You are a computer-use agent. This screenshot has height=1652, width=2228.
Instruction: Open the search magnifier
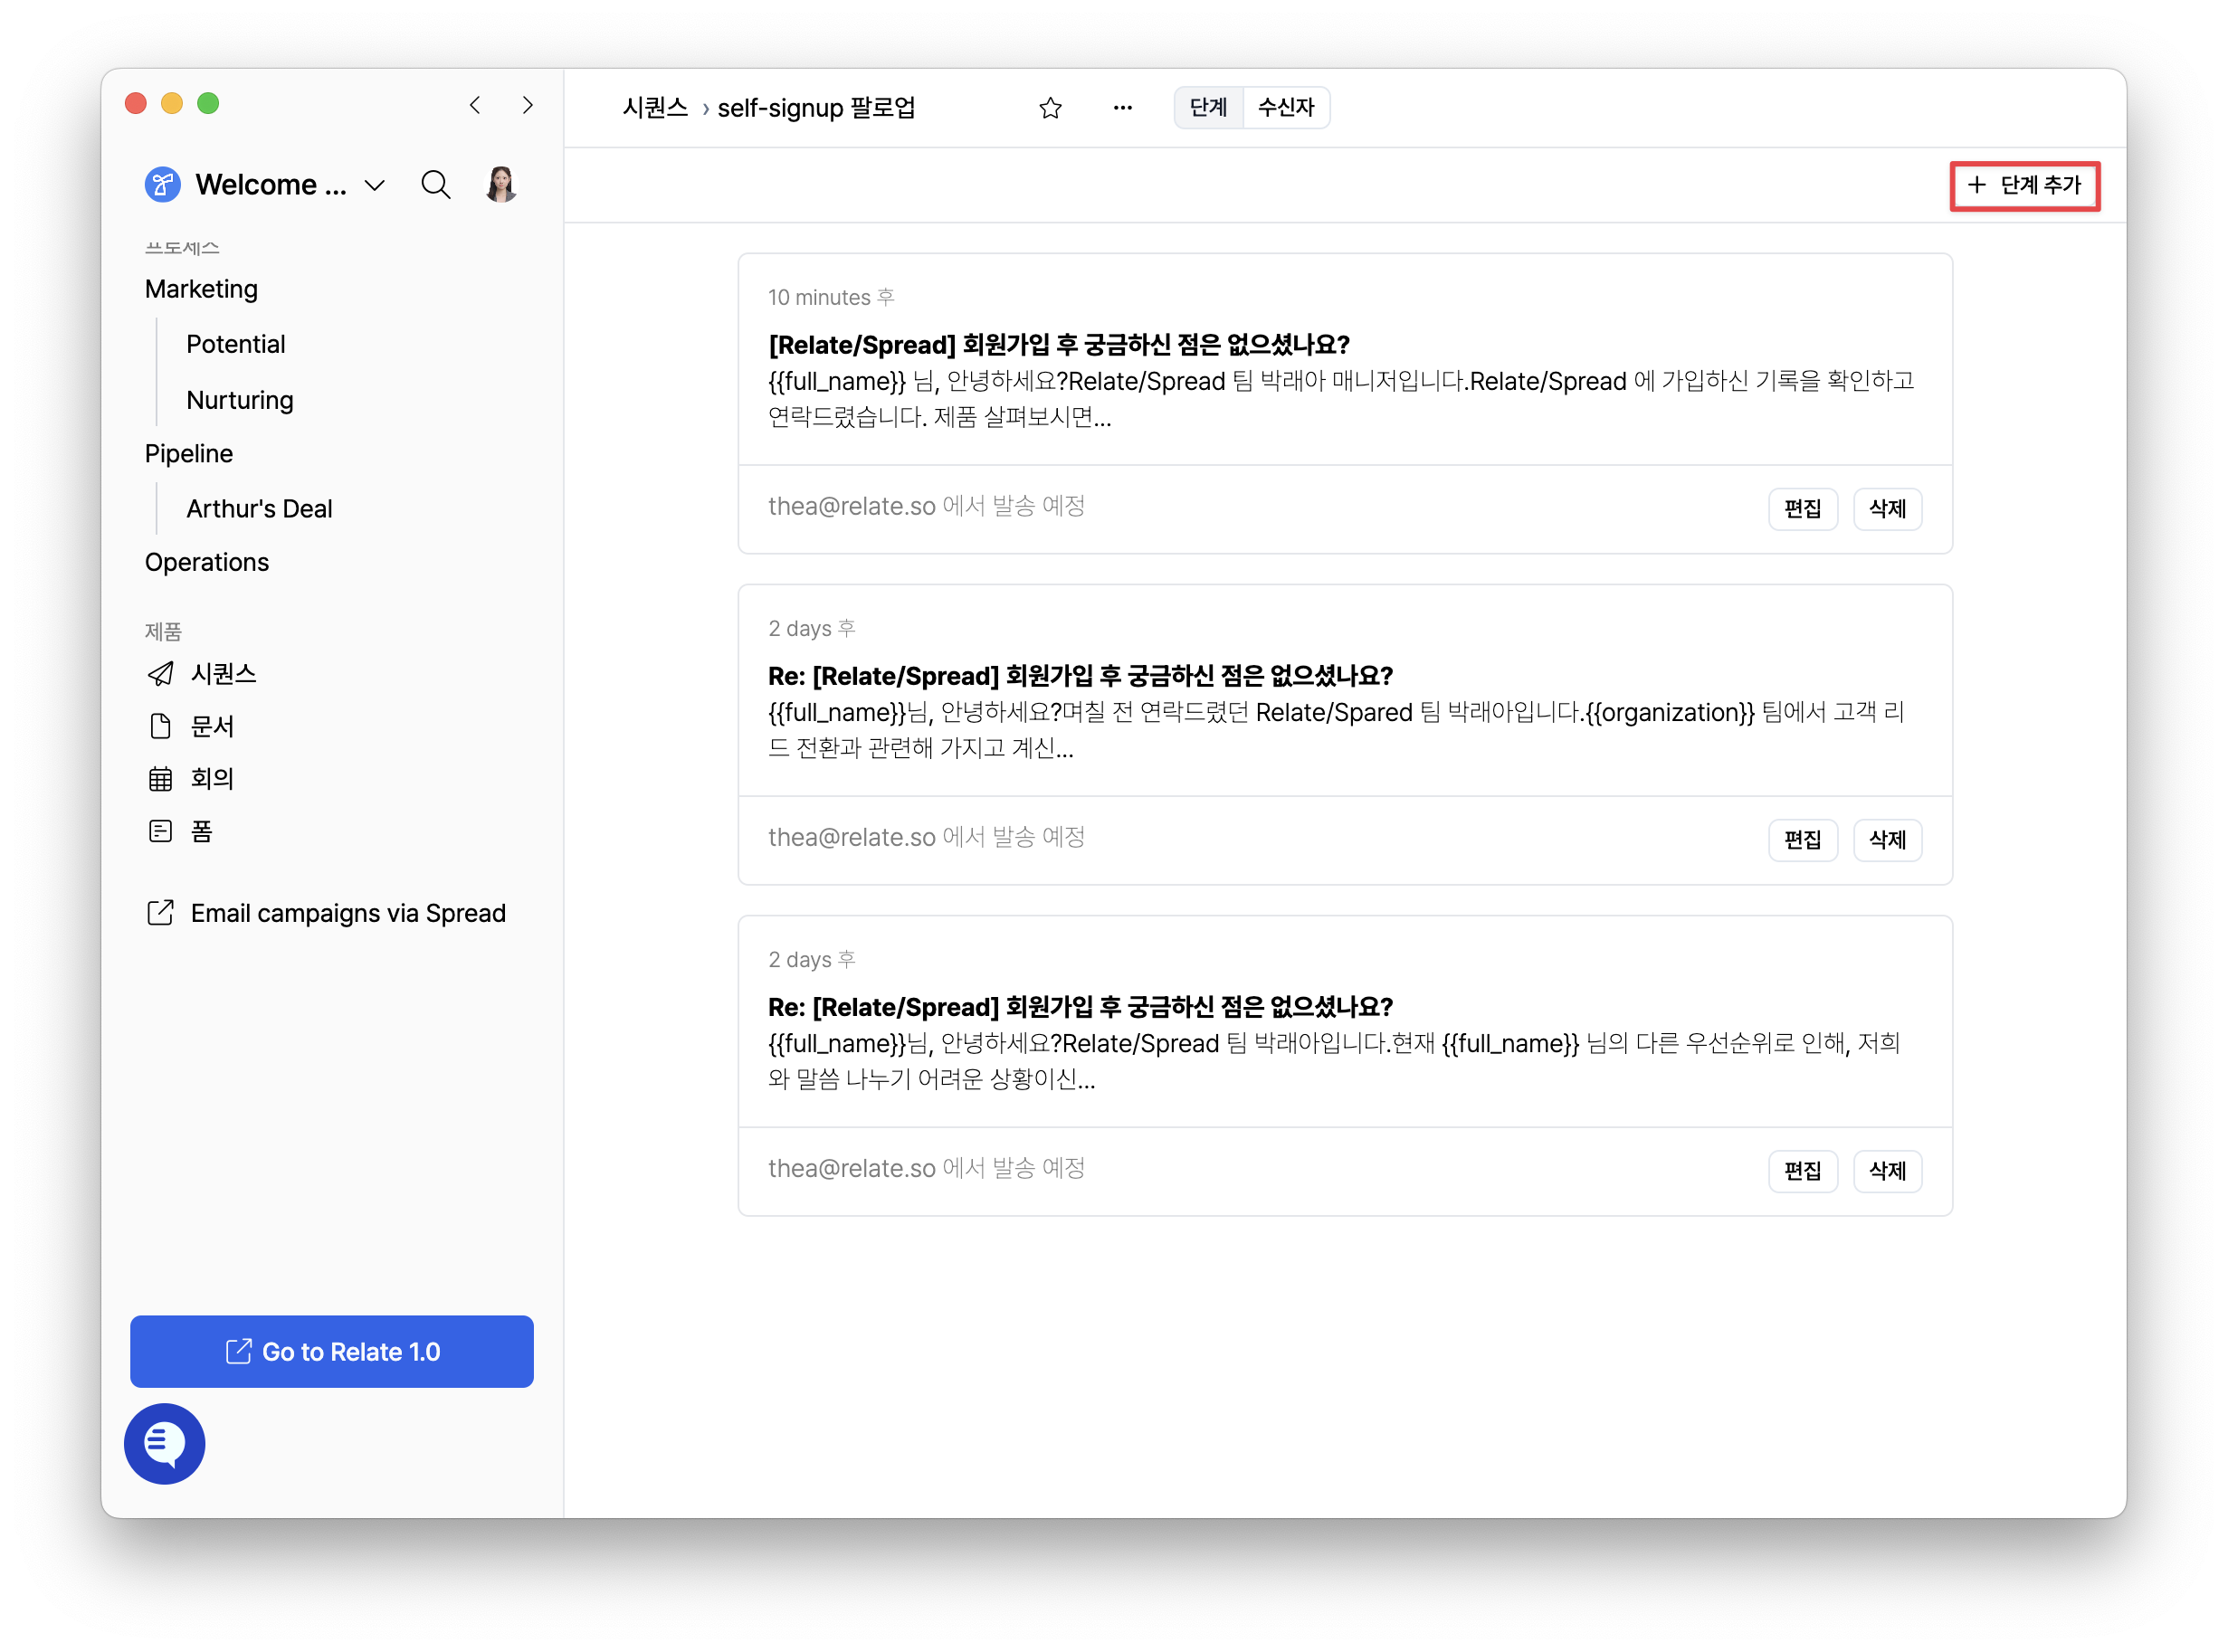coord(435,185)
